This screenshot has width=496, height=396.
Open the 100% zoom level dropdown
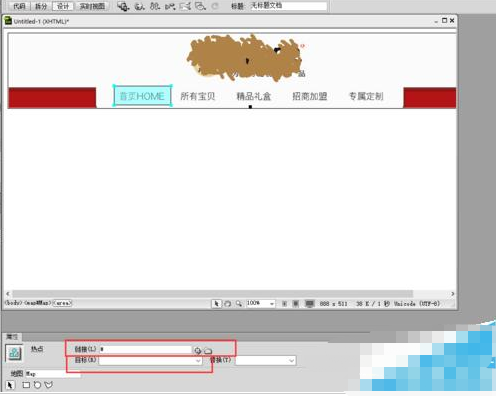coord(260,304)
